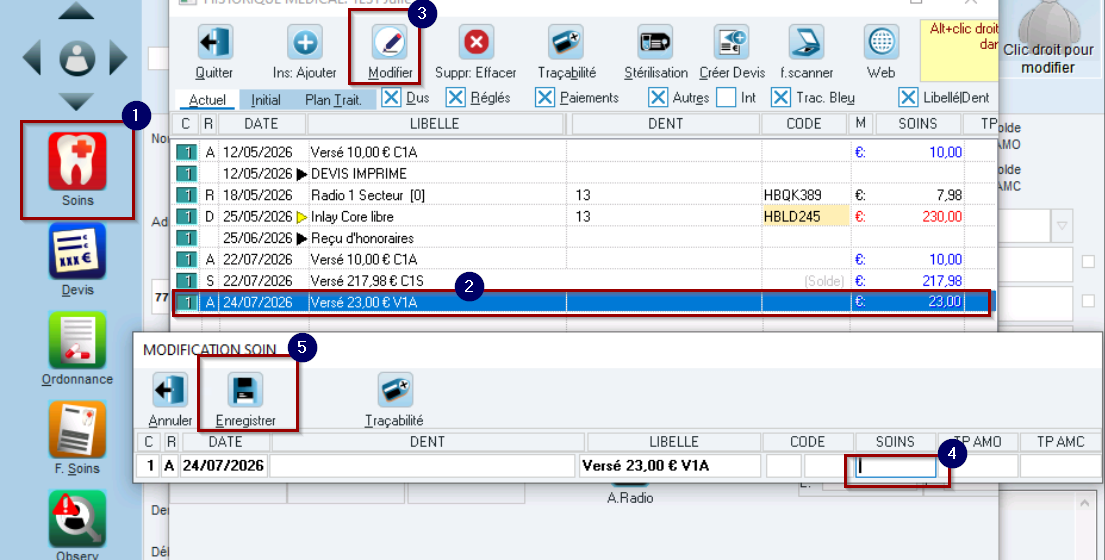Image resolution: width=1105 pixels, height=560 pixels.
Task: Click the 230,00 amount in red
Action: pos(942,216)
